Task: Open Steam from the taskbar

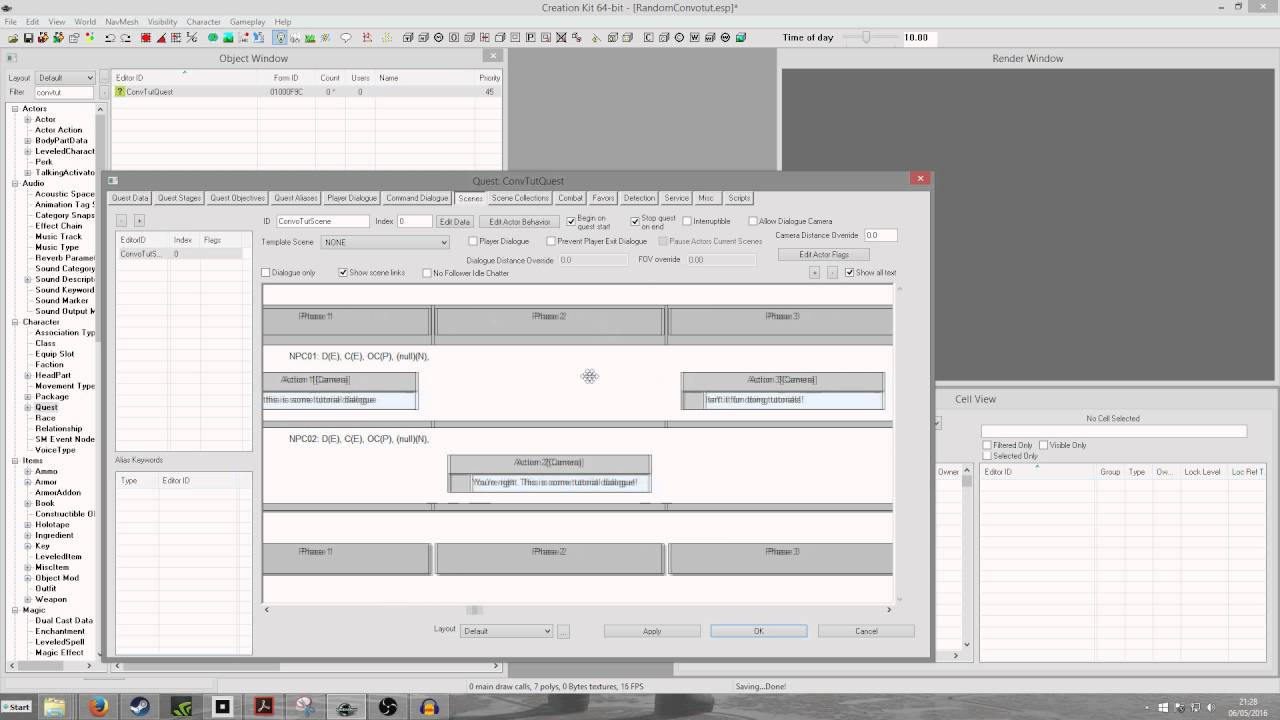Action: pyautogui.click(x=139, y=707)
